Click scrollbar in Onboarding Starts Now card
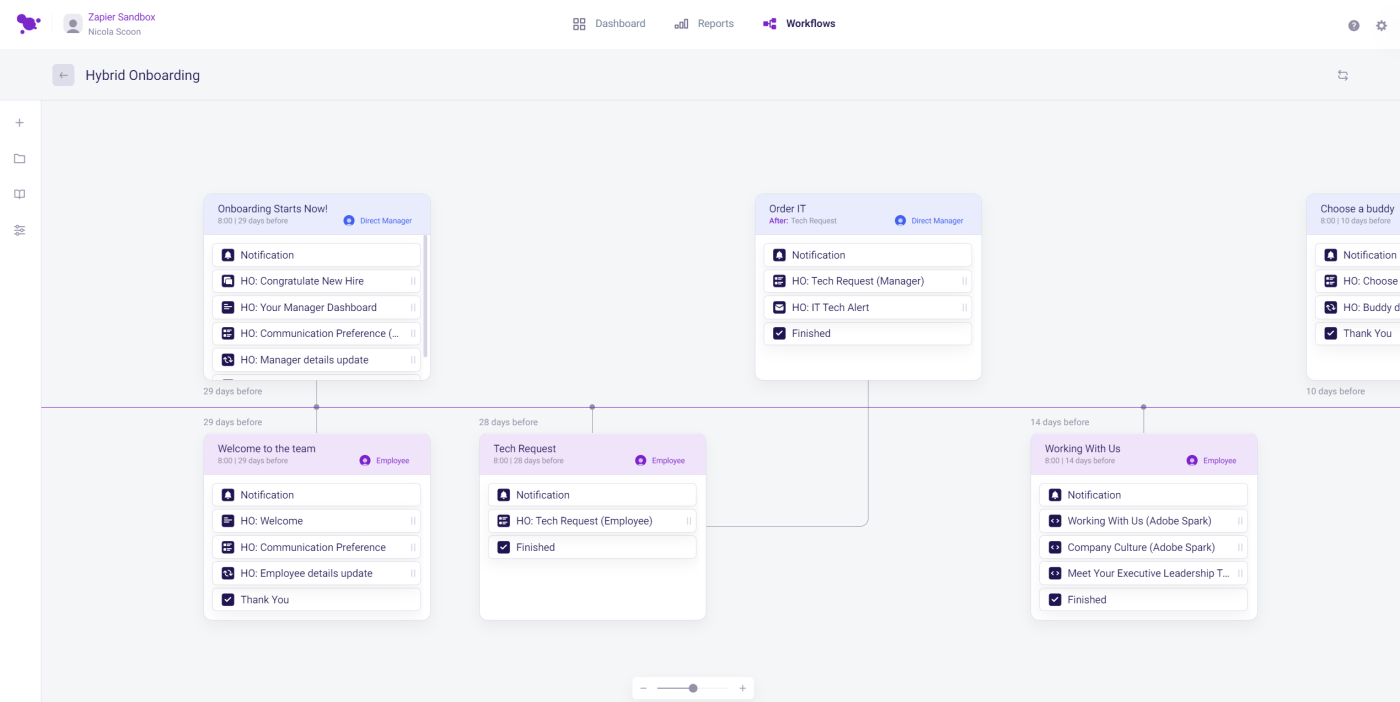The height and width of the screenshot is (702, 1400). 426,296
